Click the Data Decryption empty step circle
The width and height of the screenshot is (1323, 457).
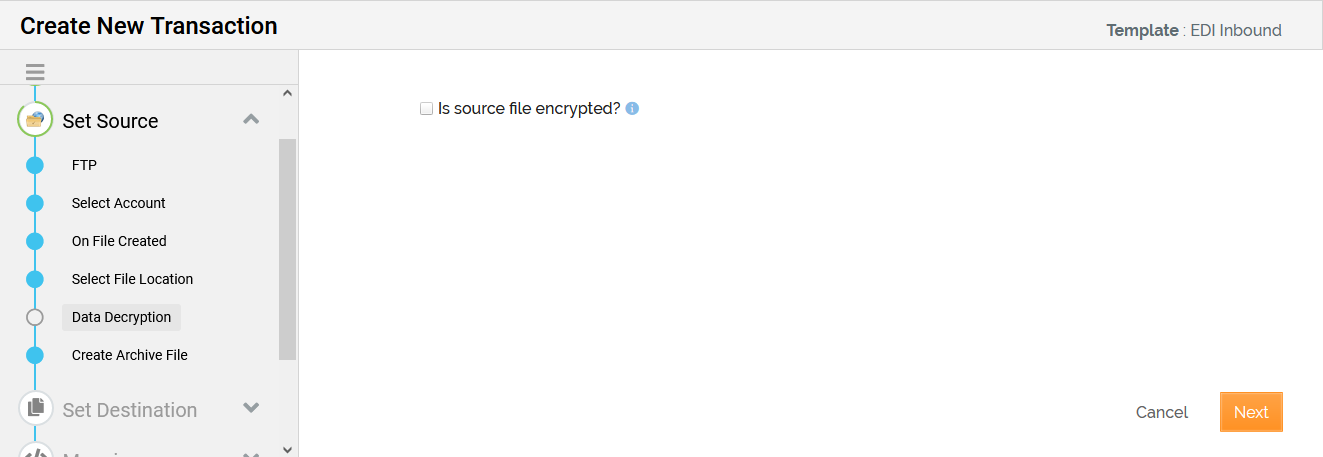35,317
